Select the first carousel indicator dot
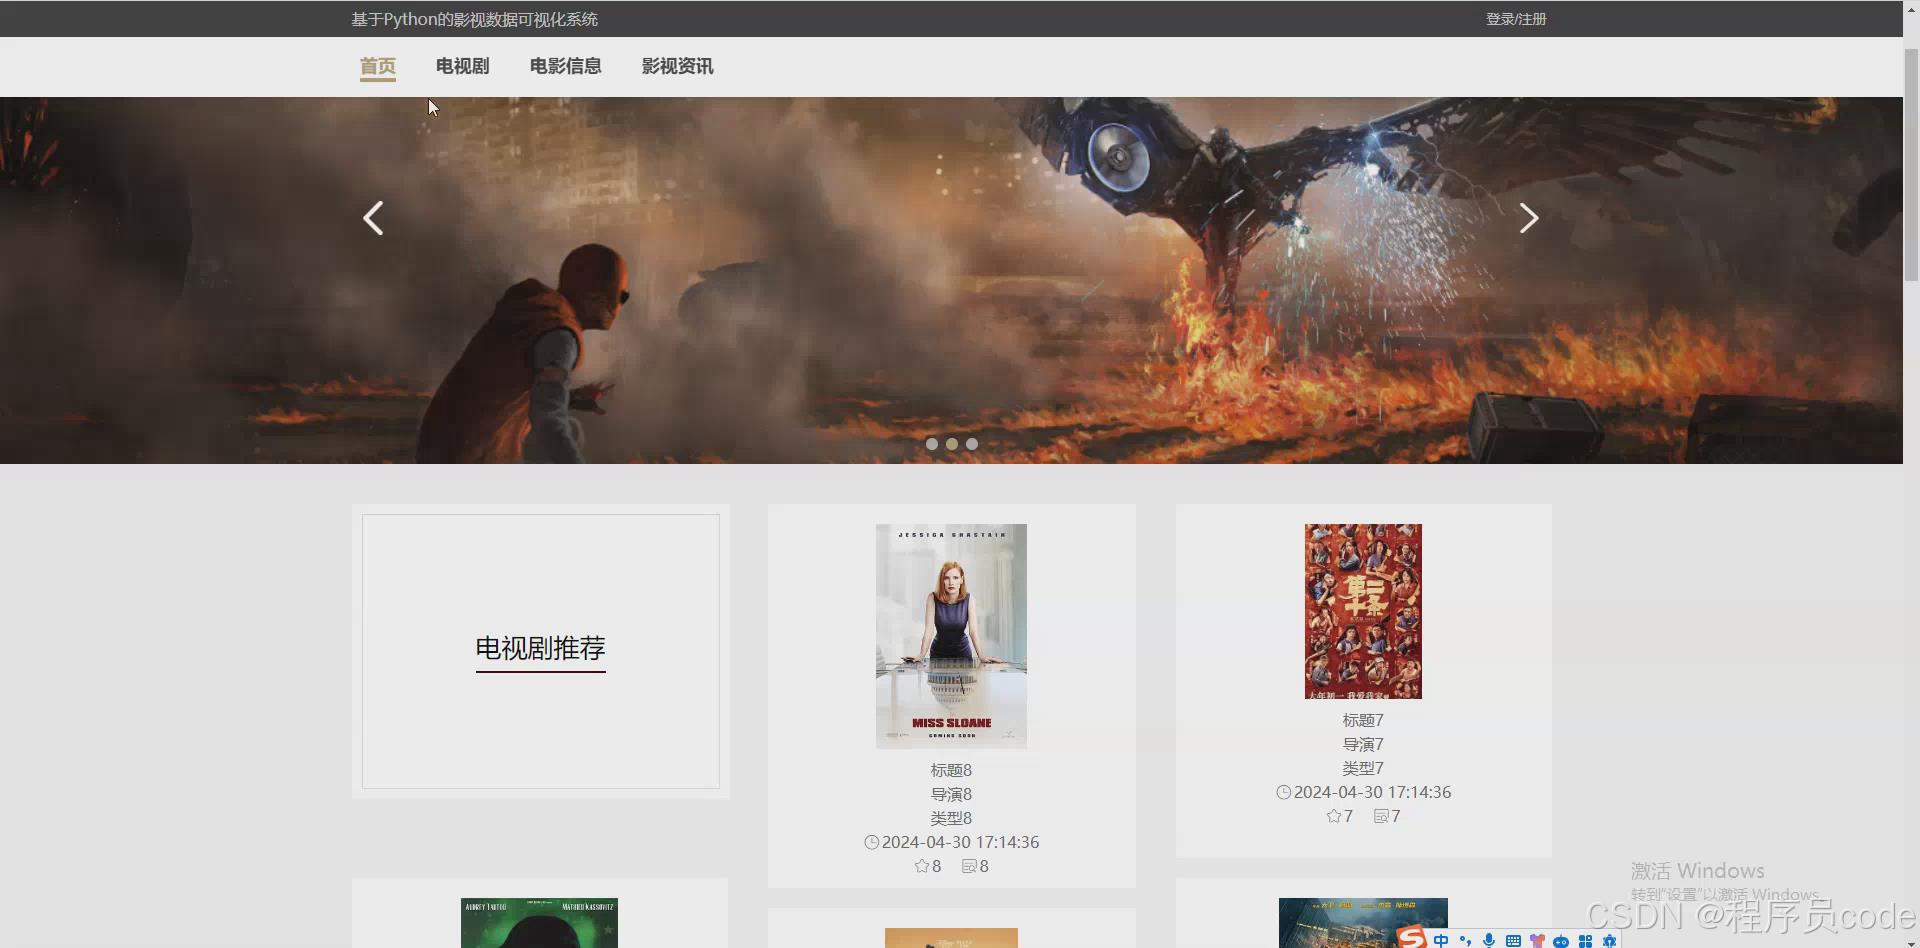This screenshot has height=948, width=1920. pyautogui.click(x=932, y=444)
